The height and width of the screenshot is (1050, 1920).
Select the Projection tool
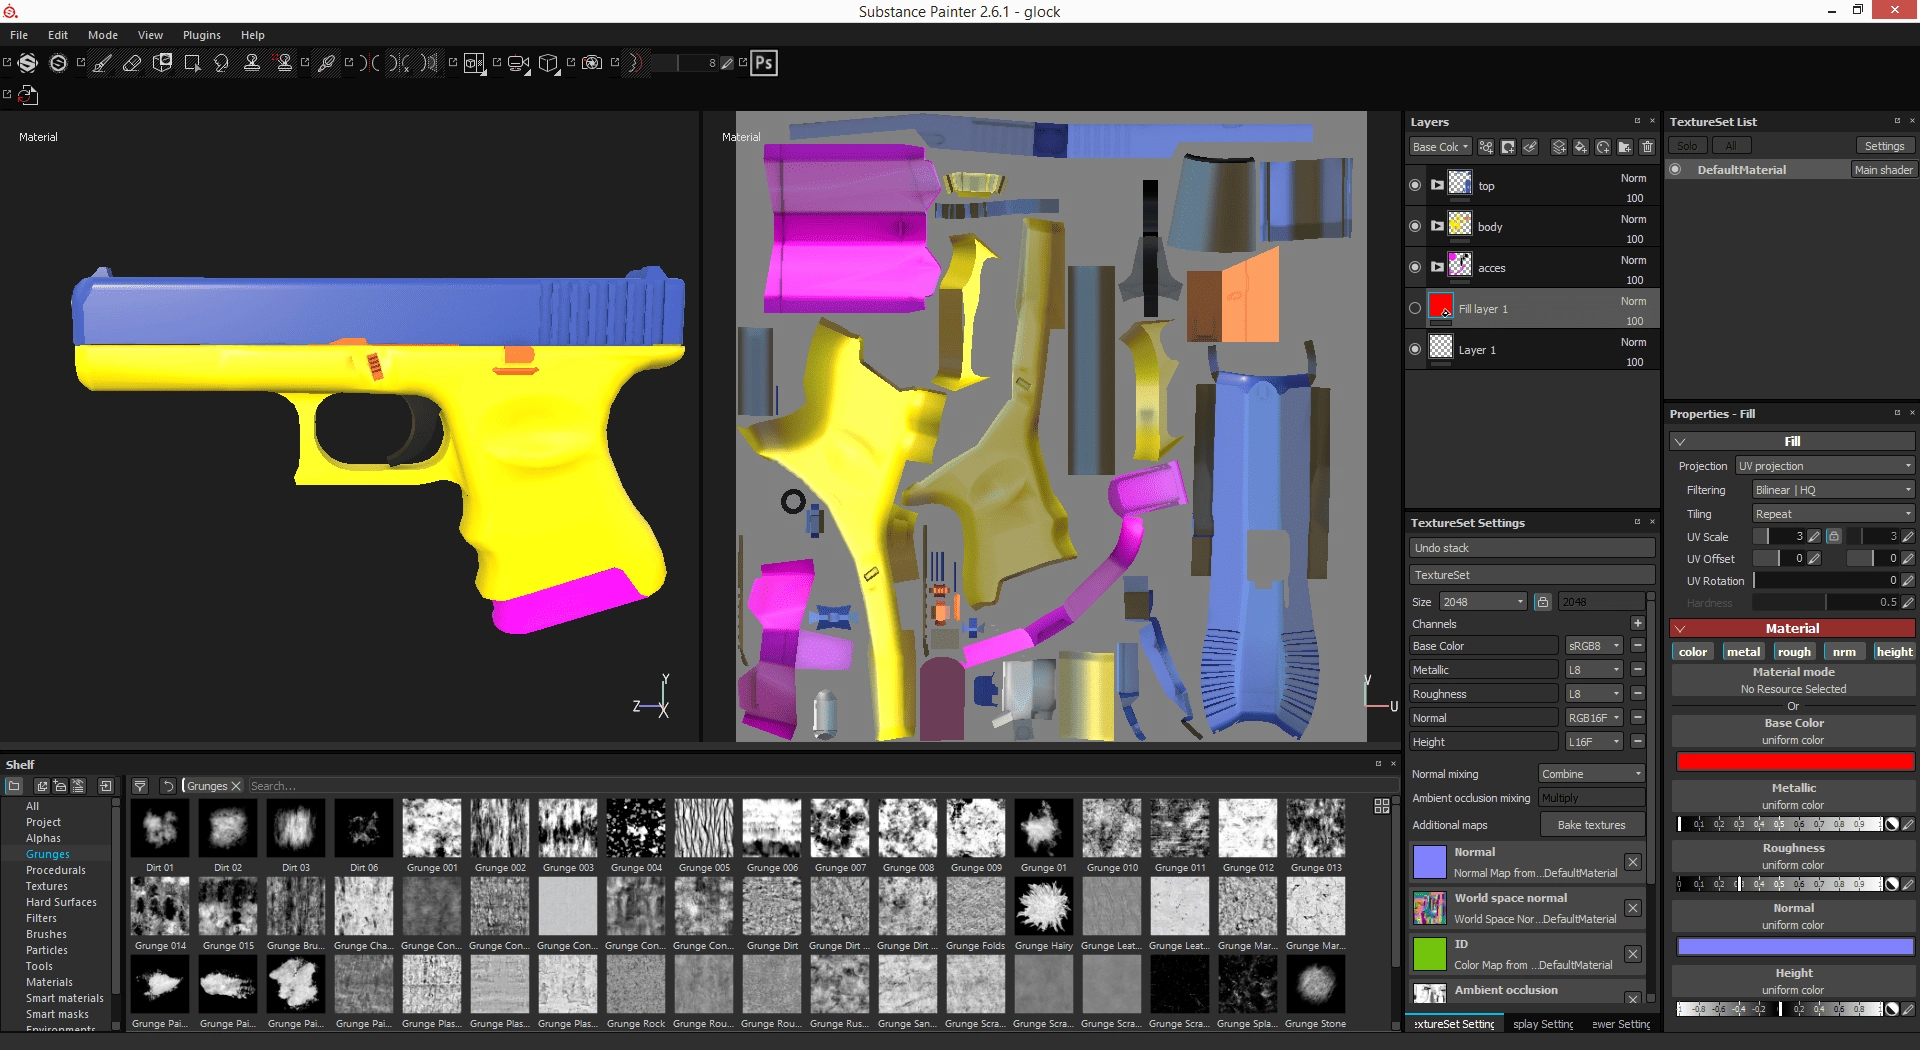162,63
